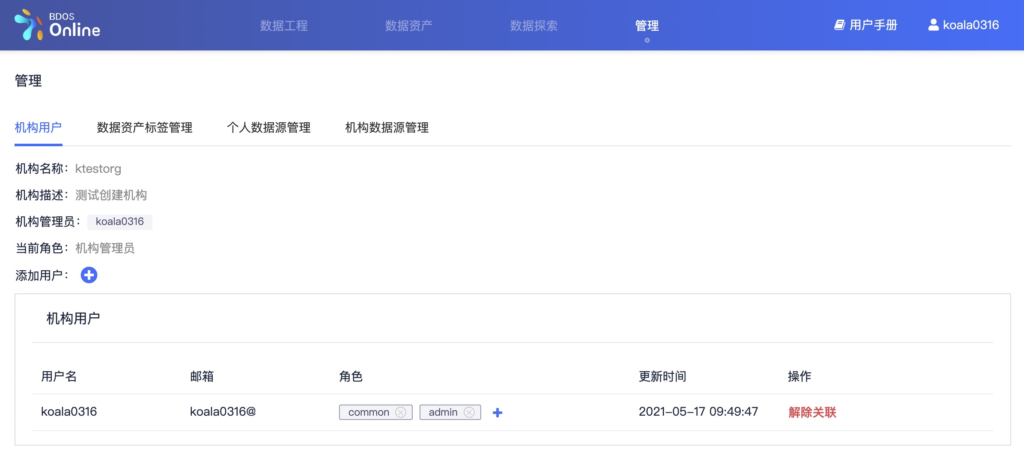Switch to the 机构用户 tab
The height and width of the screenshot is (461, 1024).
[x=38, y=127]
